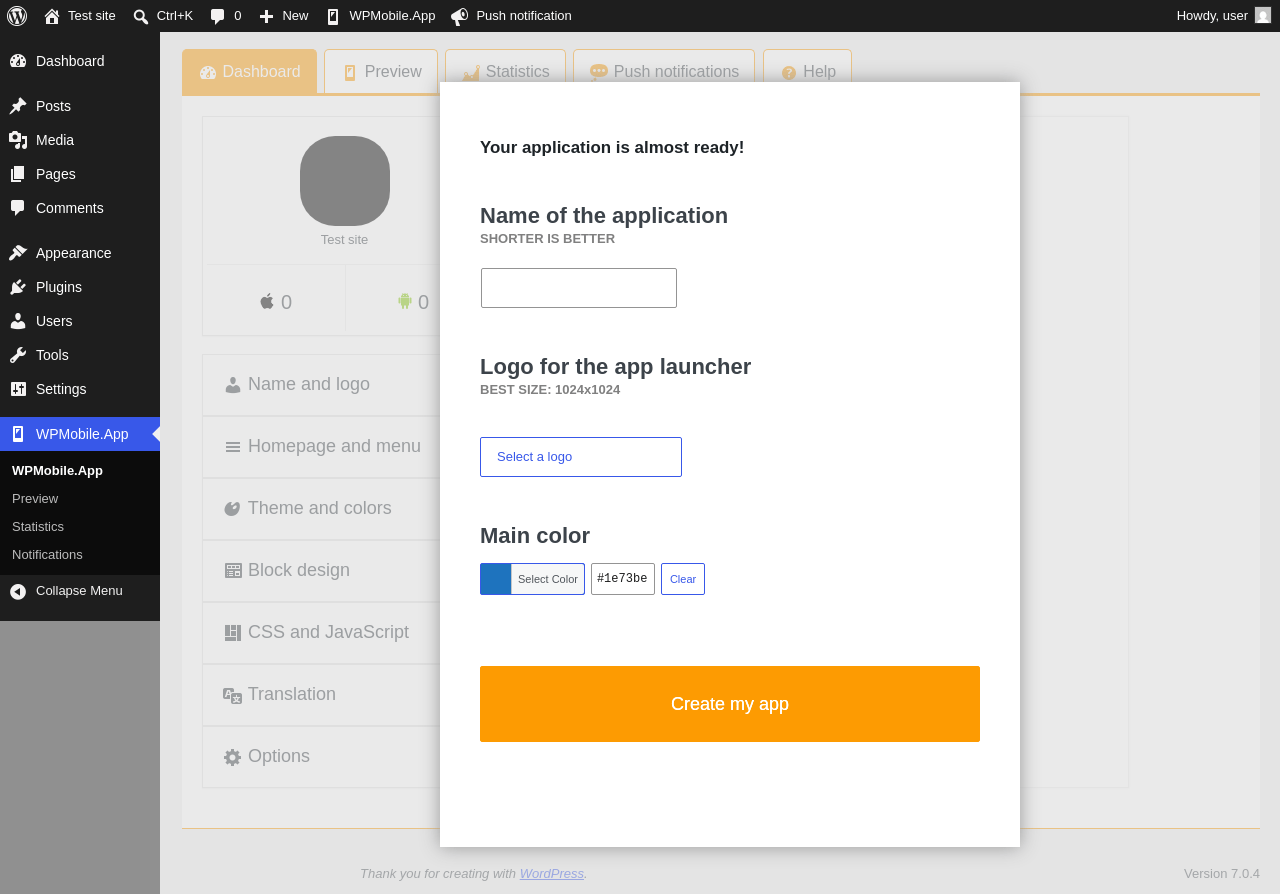Image resolution: width=1280 pixels, height=894 pixels.
Task: Open the Settings menu in the sidebar
Action: coord(80,389)
